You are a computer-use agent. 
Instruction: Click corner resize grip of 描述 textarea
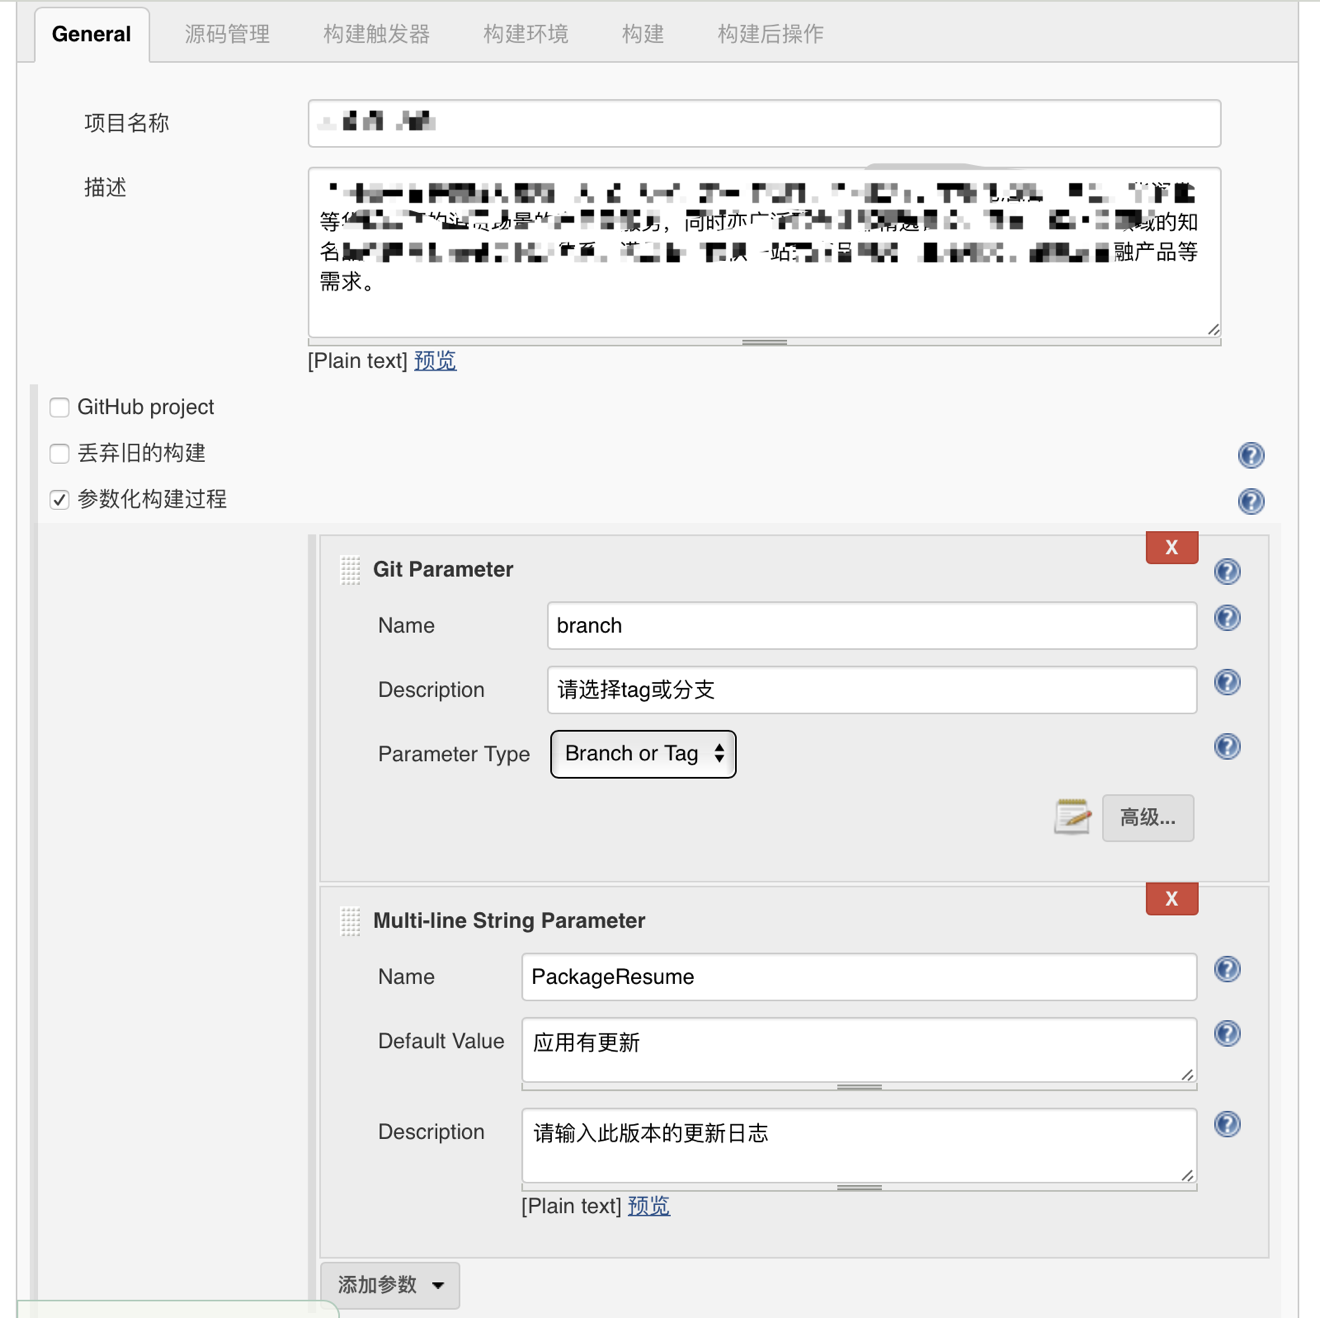(x=1213, y=329)
